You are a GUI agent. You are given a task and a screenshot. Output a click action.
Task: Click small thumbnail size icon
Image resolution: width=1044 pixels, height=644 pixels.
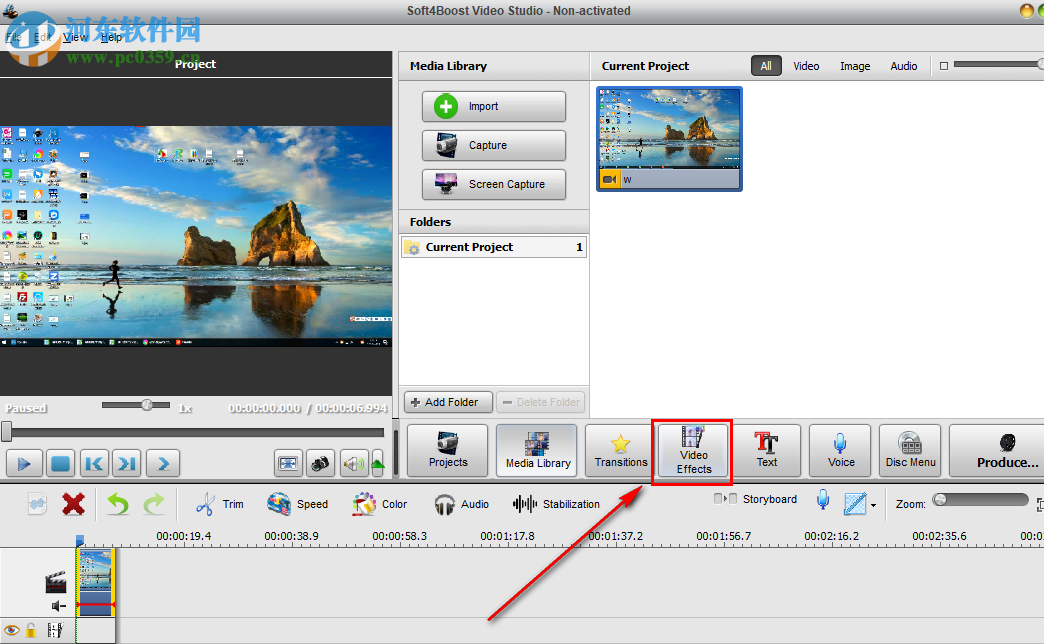[x=943, y=66]
